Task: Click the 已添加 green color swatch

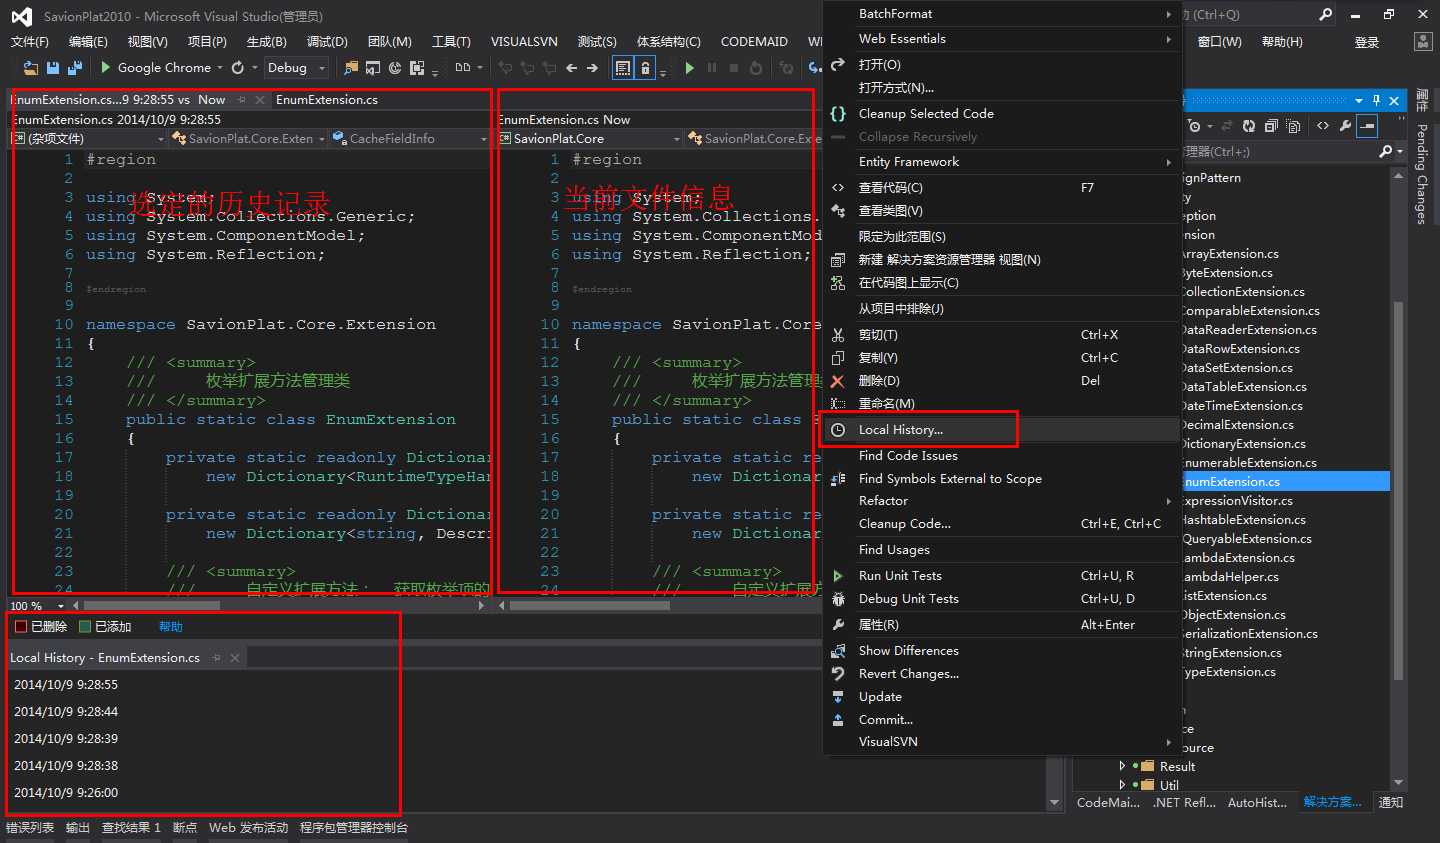Action: pos(85,627)
